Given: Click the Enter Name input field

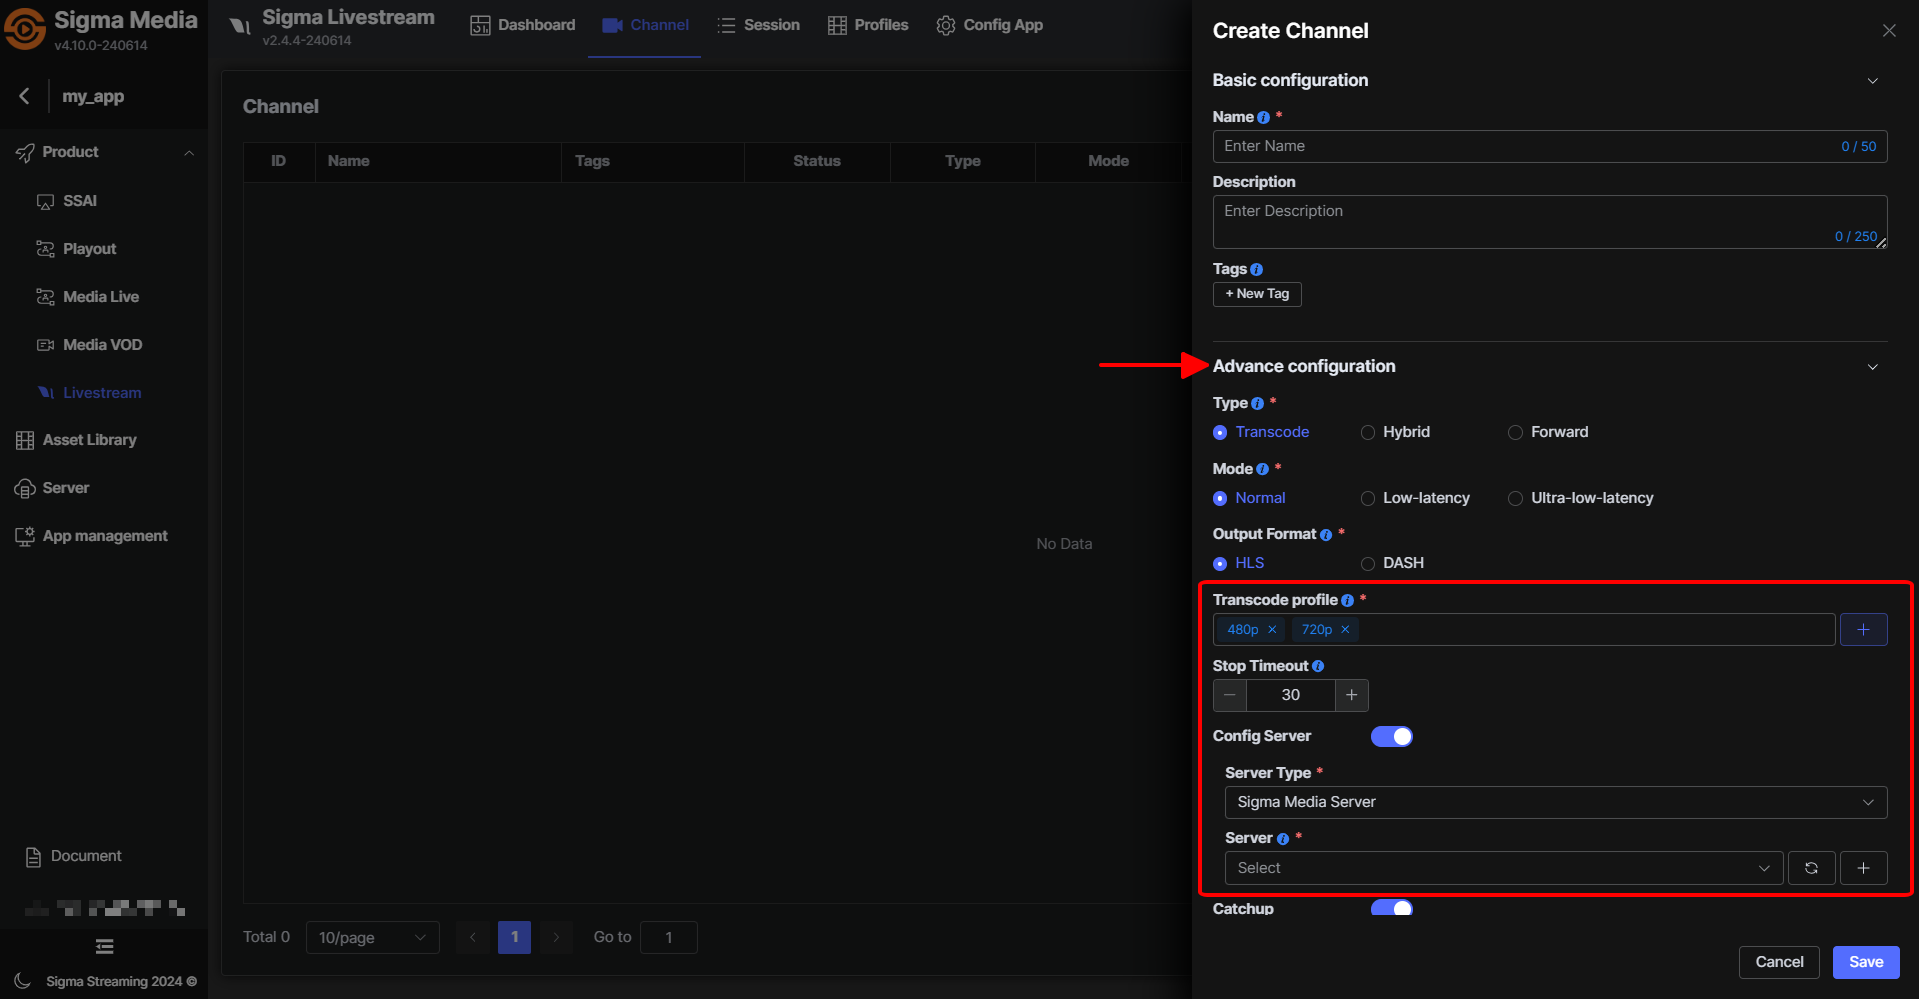Looking at the screenshot, I should pos(1525,146).
